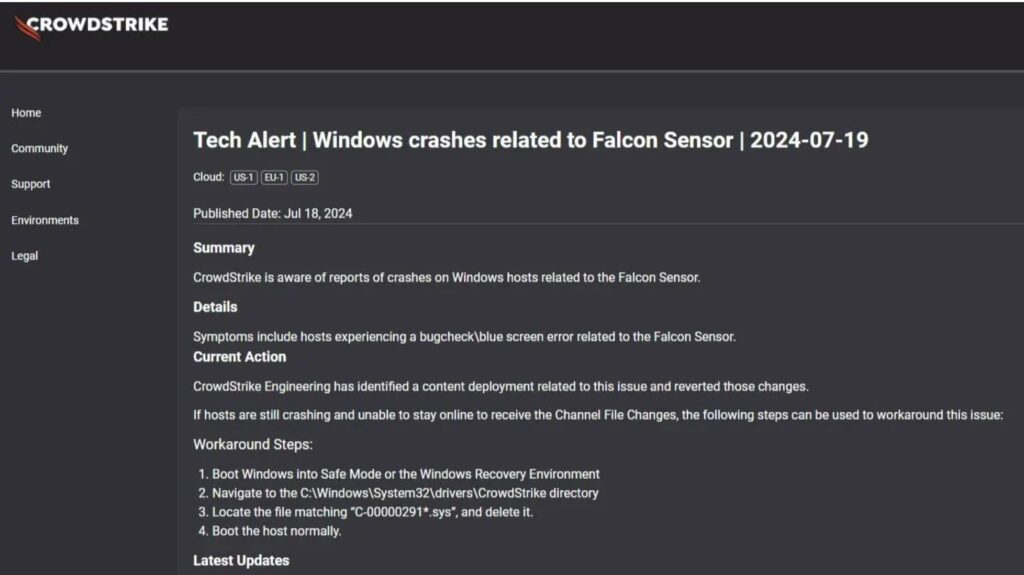Navigate to the Legal page

click(x=25, y=256)
